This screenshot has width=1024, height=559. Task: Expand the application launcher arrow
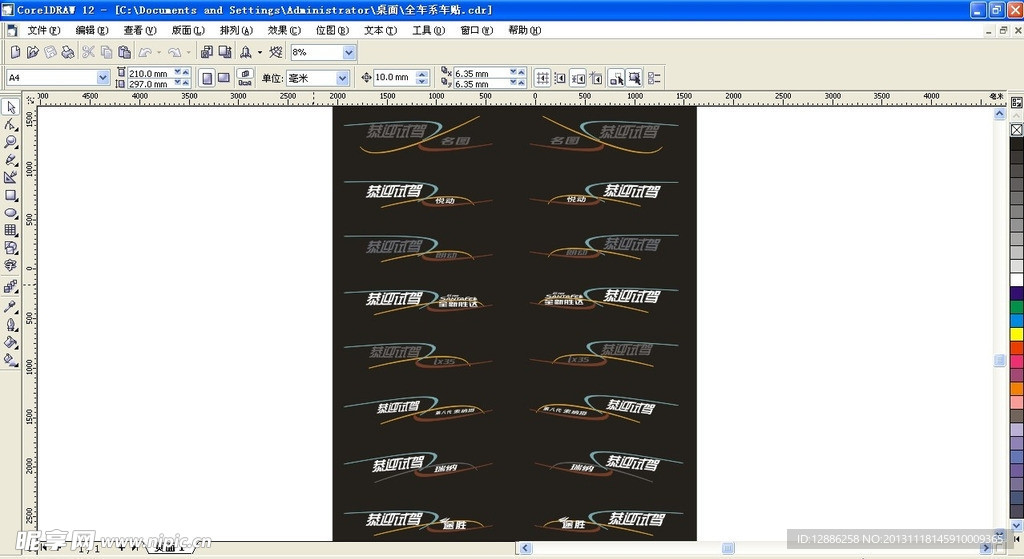coord(260,52)
